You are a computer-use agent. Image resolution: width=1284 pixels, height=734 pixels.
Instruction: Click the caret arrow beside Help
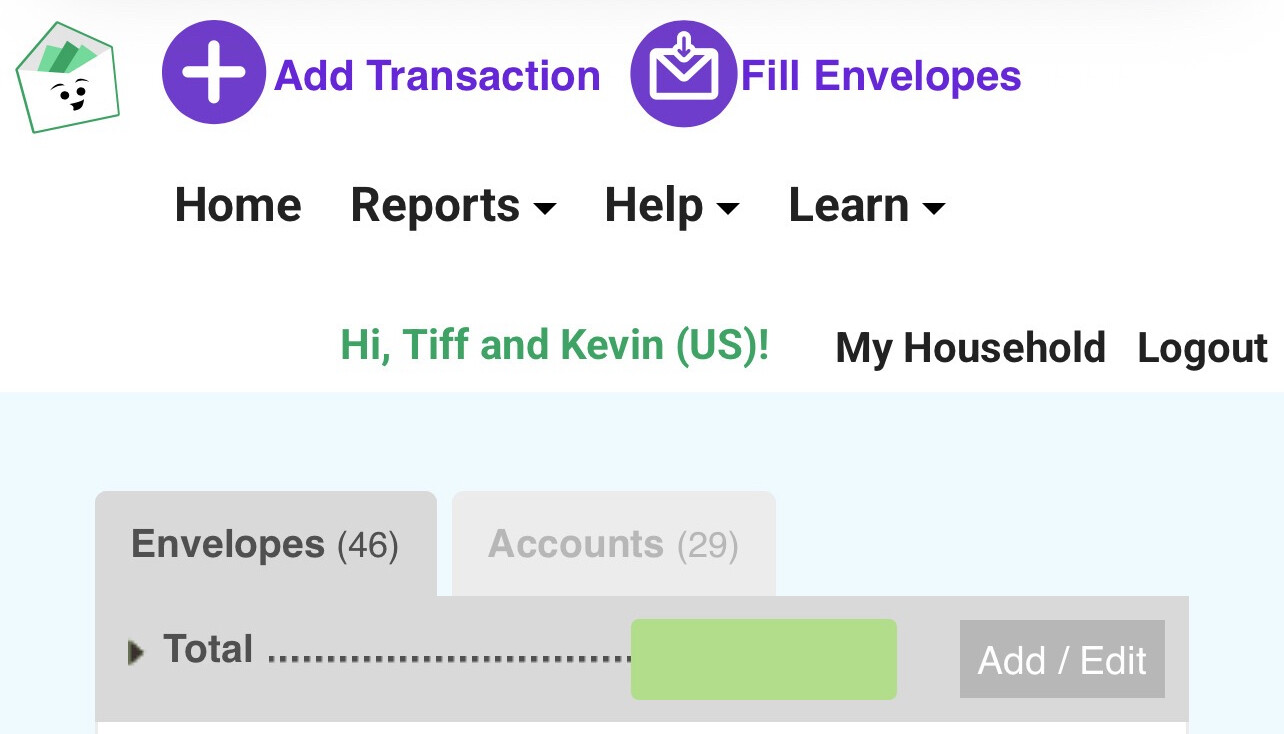(x=728, y=209)
